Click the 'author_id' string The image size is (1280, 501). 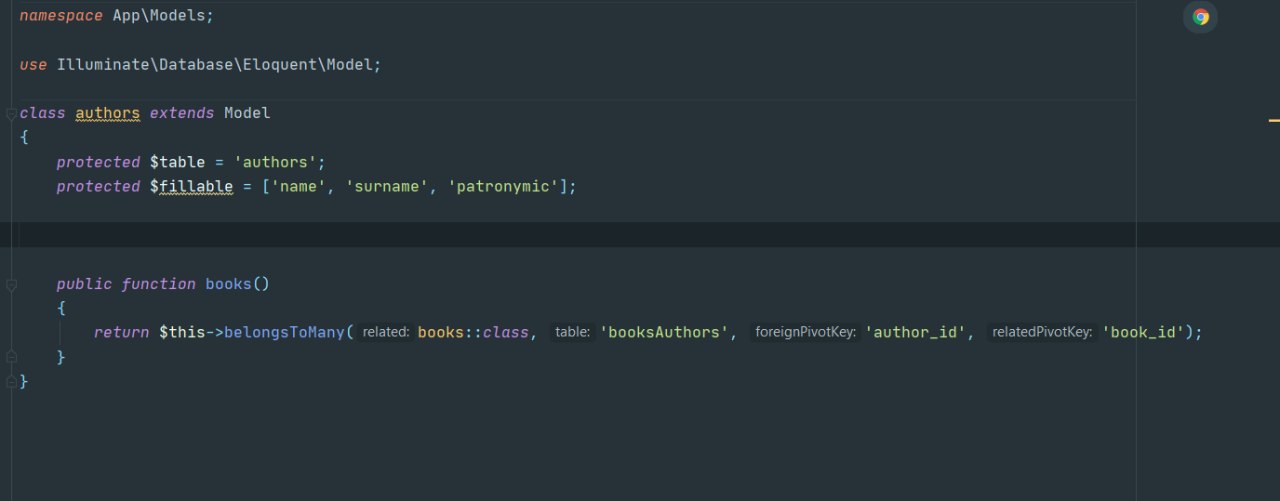(915, 332)
